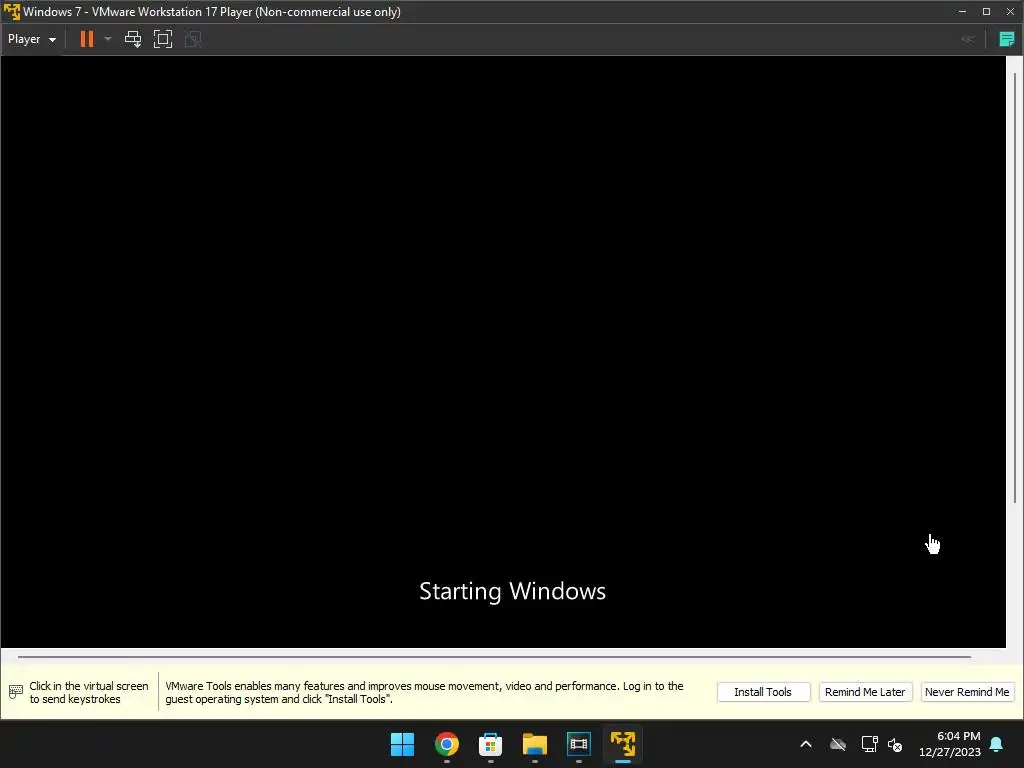Open File Explorer from the taskbar
Image resolution: width=1024 pixels, height=768 pixels.
click(535, 744)
